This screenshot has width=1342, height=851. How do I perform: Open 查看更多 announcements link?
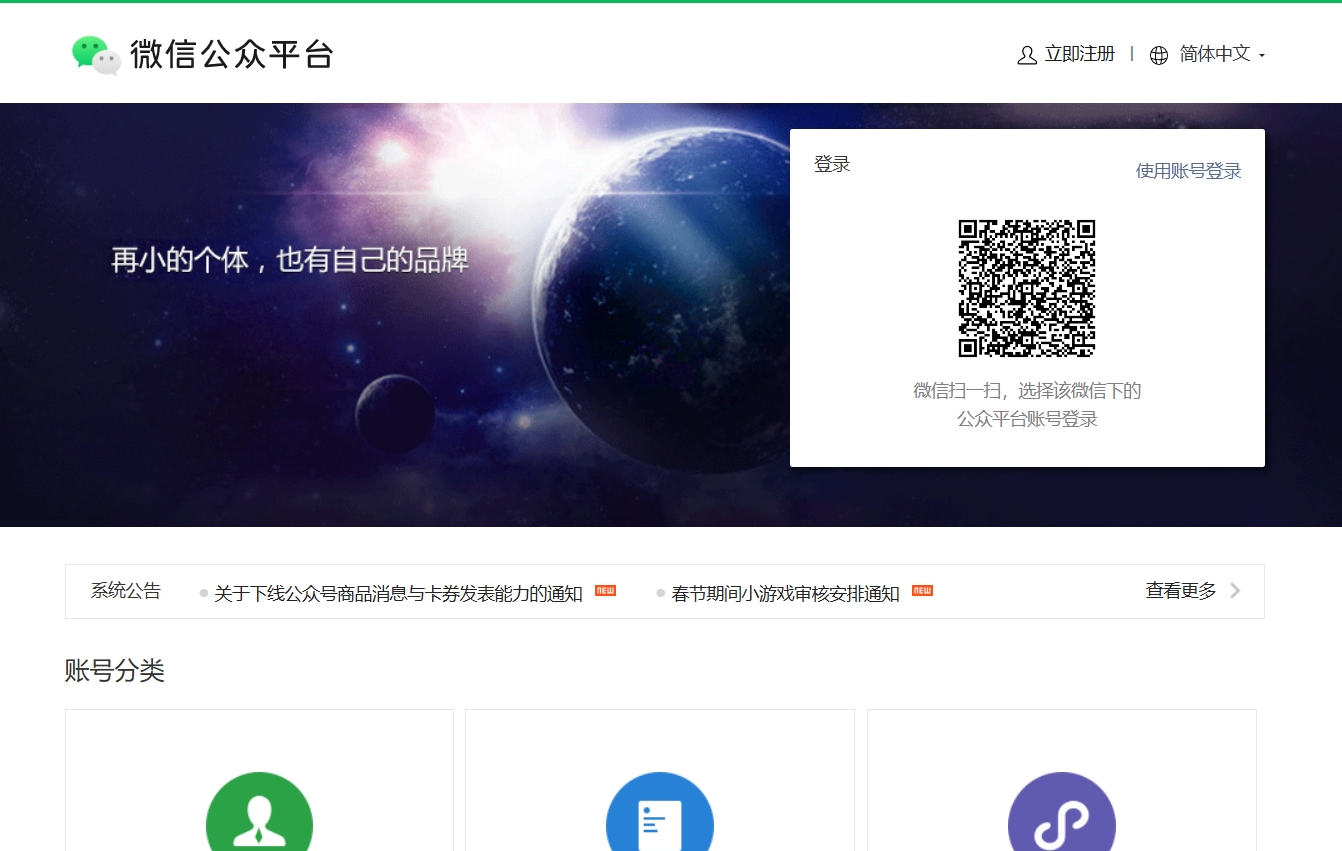[x=1181, y=591]
